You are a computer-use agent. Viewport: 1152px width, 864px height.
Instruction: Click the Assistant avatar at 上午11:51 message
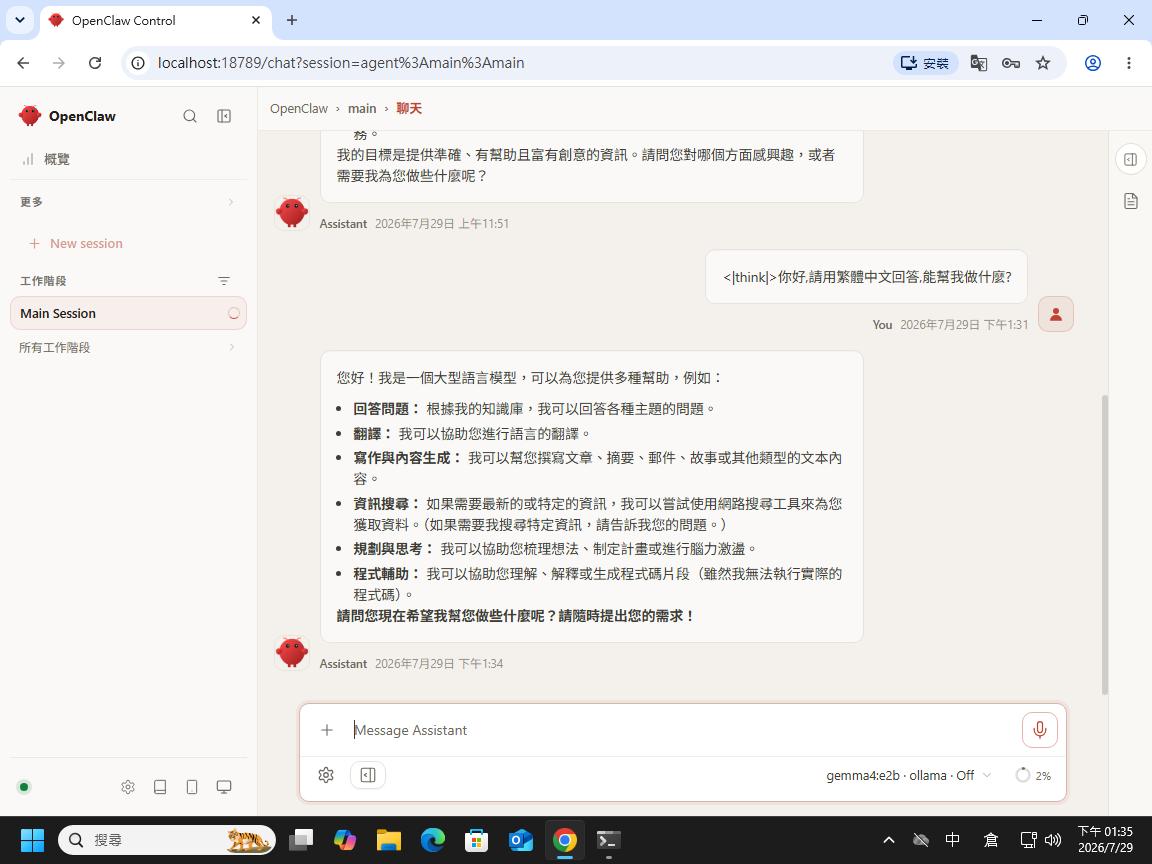tap(292, 212)
